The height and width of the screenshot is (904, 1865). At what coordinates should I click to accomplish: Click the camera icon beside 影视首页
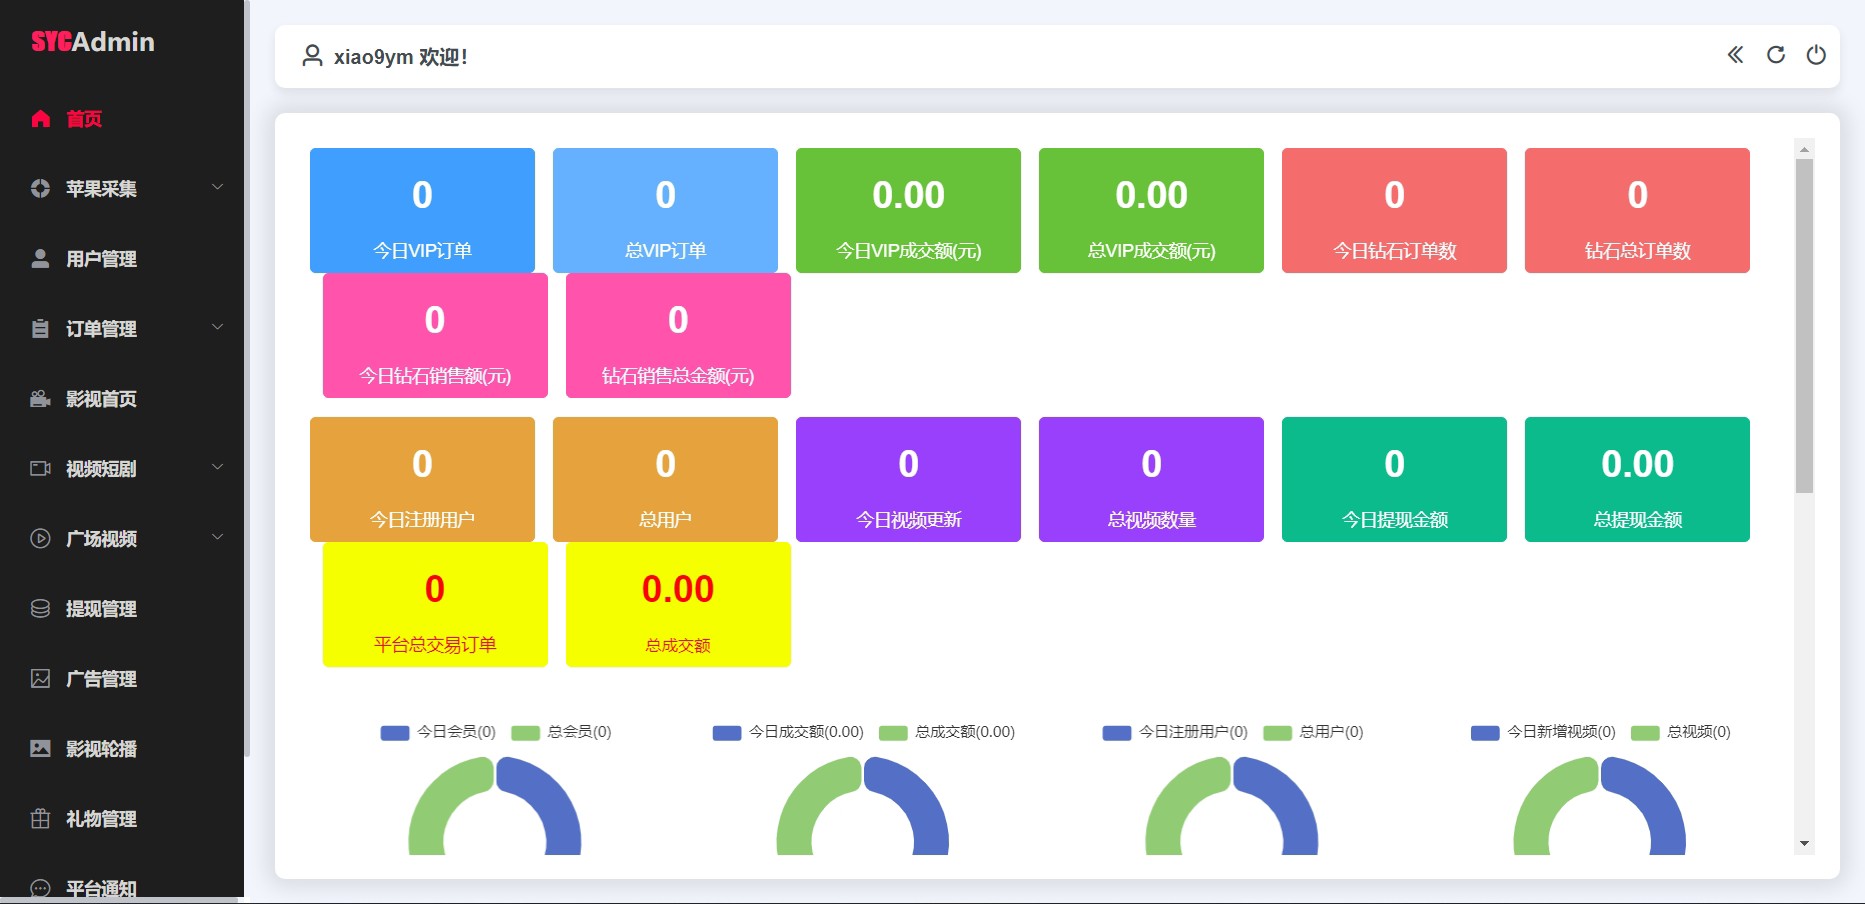[x=40, y=399]
